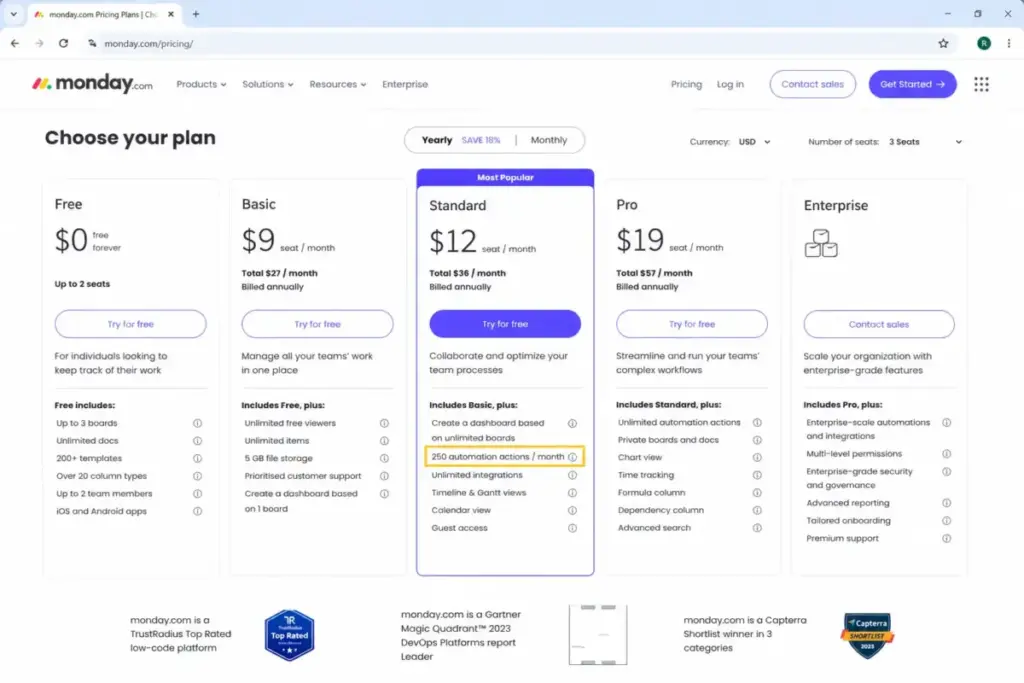Click "Dependency column" feature text
This screenshot has height=683, width=1024.
[x=661, y=510]
